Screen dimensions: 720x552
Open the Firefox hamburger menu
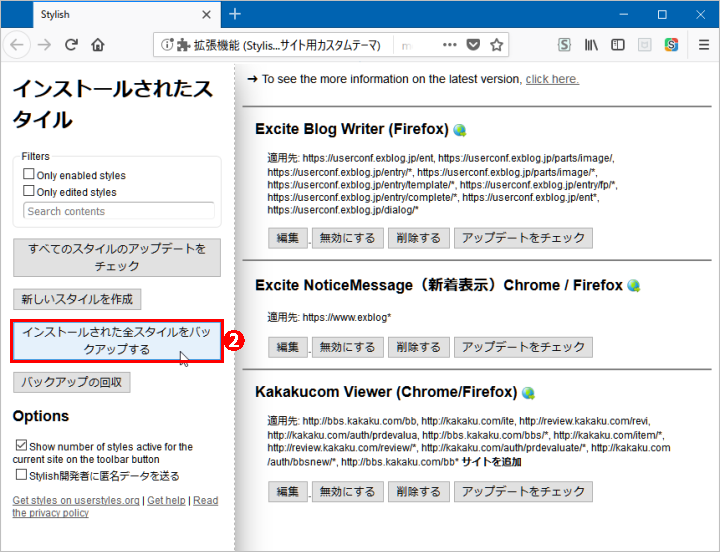704,45
